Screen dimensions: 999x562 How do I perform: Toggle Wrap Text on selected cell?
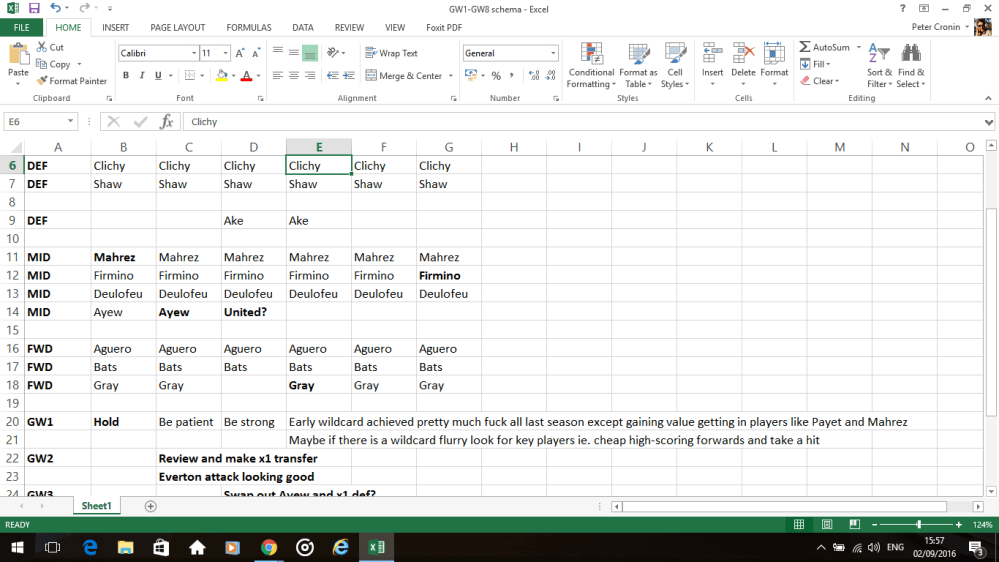tap(391, 53)
